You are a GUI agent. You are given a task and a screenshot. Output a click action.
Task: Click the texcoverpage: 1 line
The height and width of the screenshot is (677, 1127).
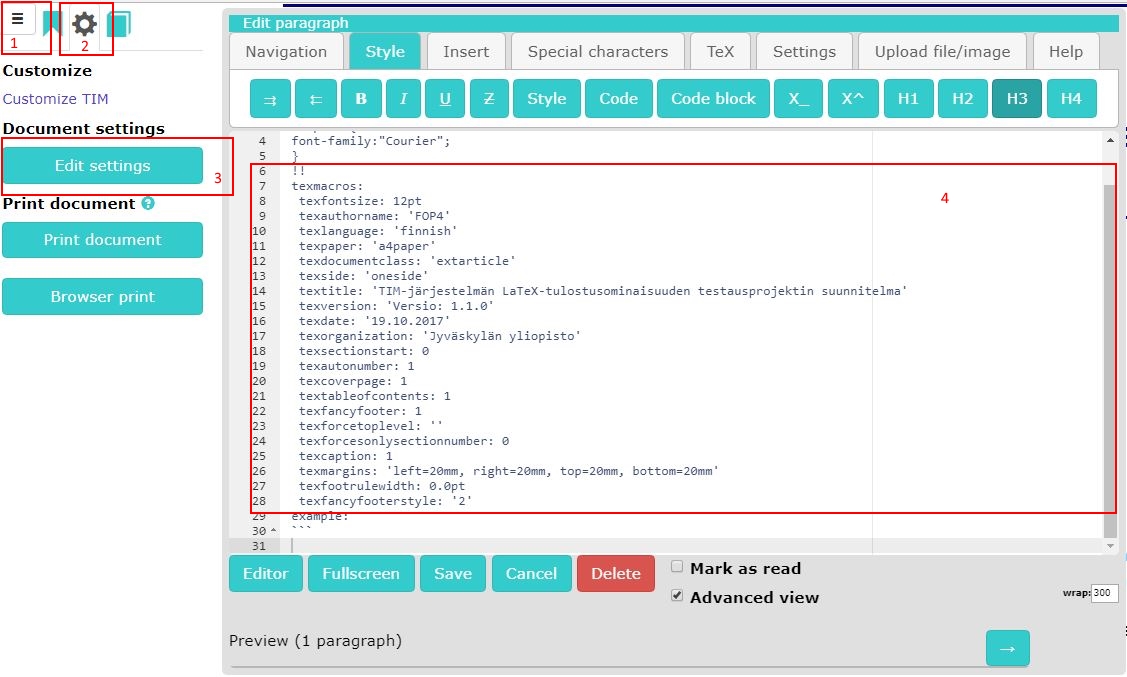click(353, 382)
